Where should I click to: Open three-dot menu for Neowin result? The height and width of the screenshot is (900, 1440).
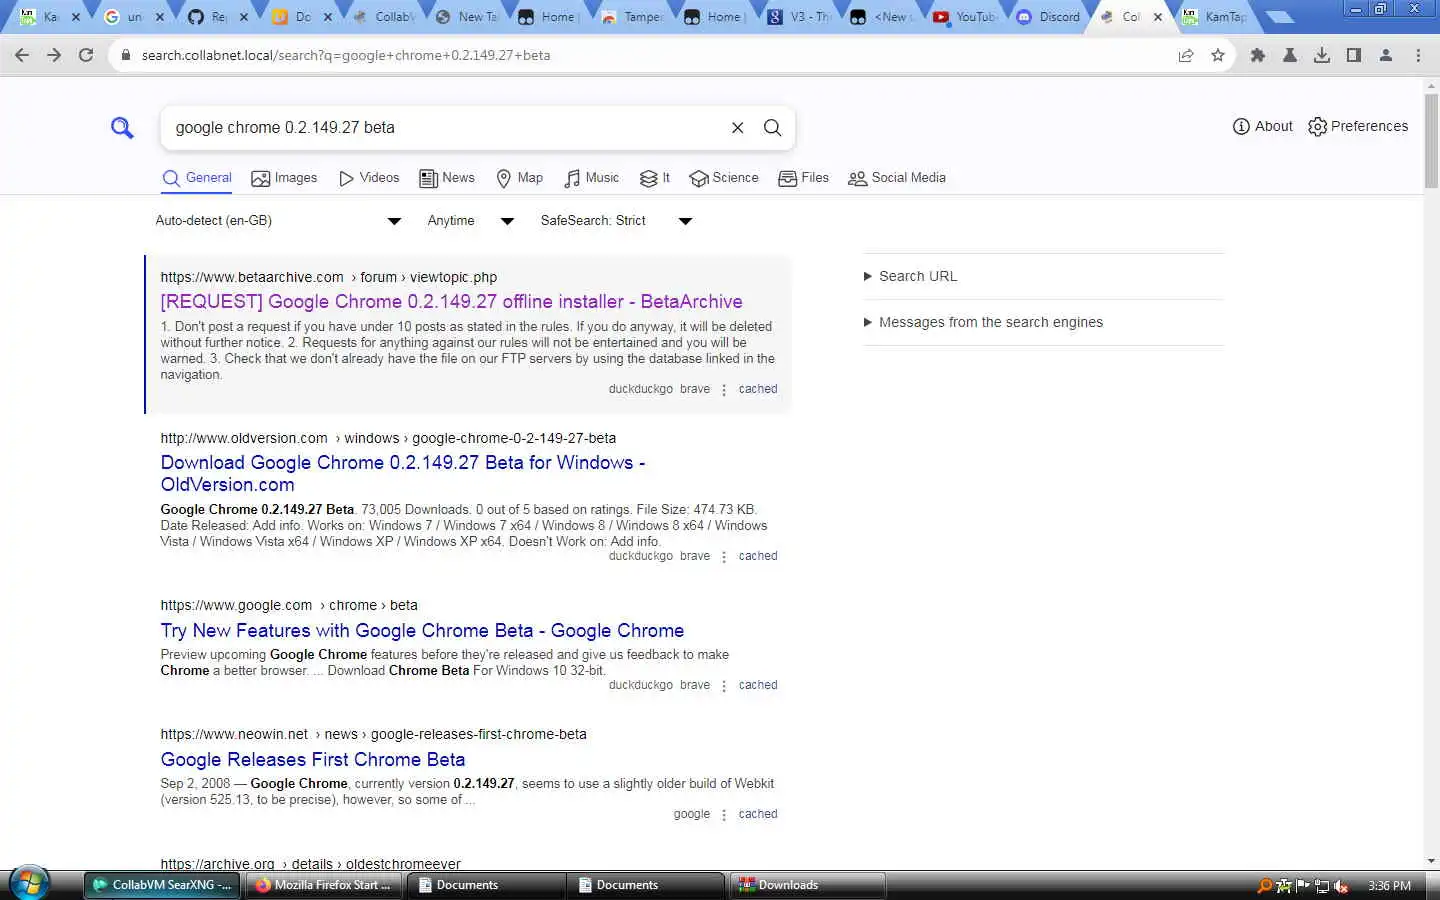click(724, 815)
